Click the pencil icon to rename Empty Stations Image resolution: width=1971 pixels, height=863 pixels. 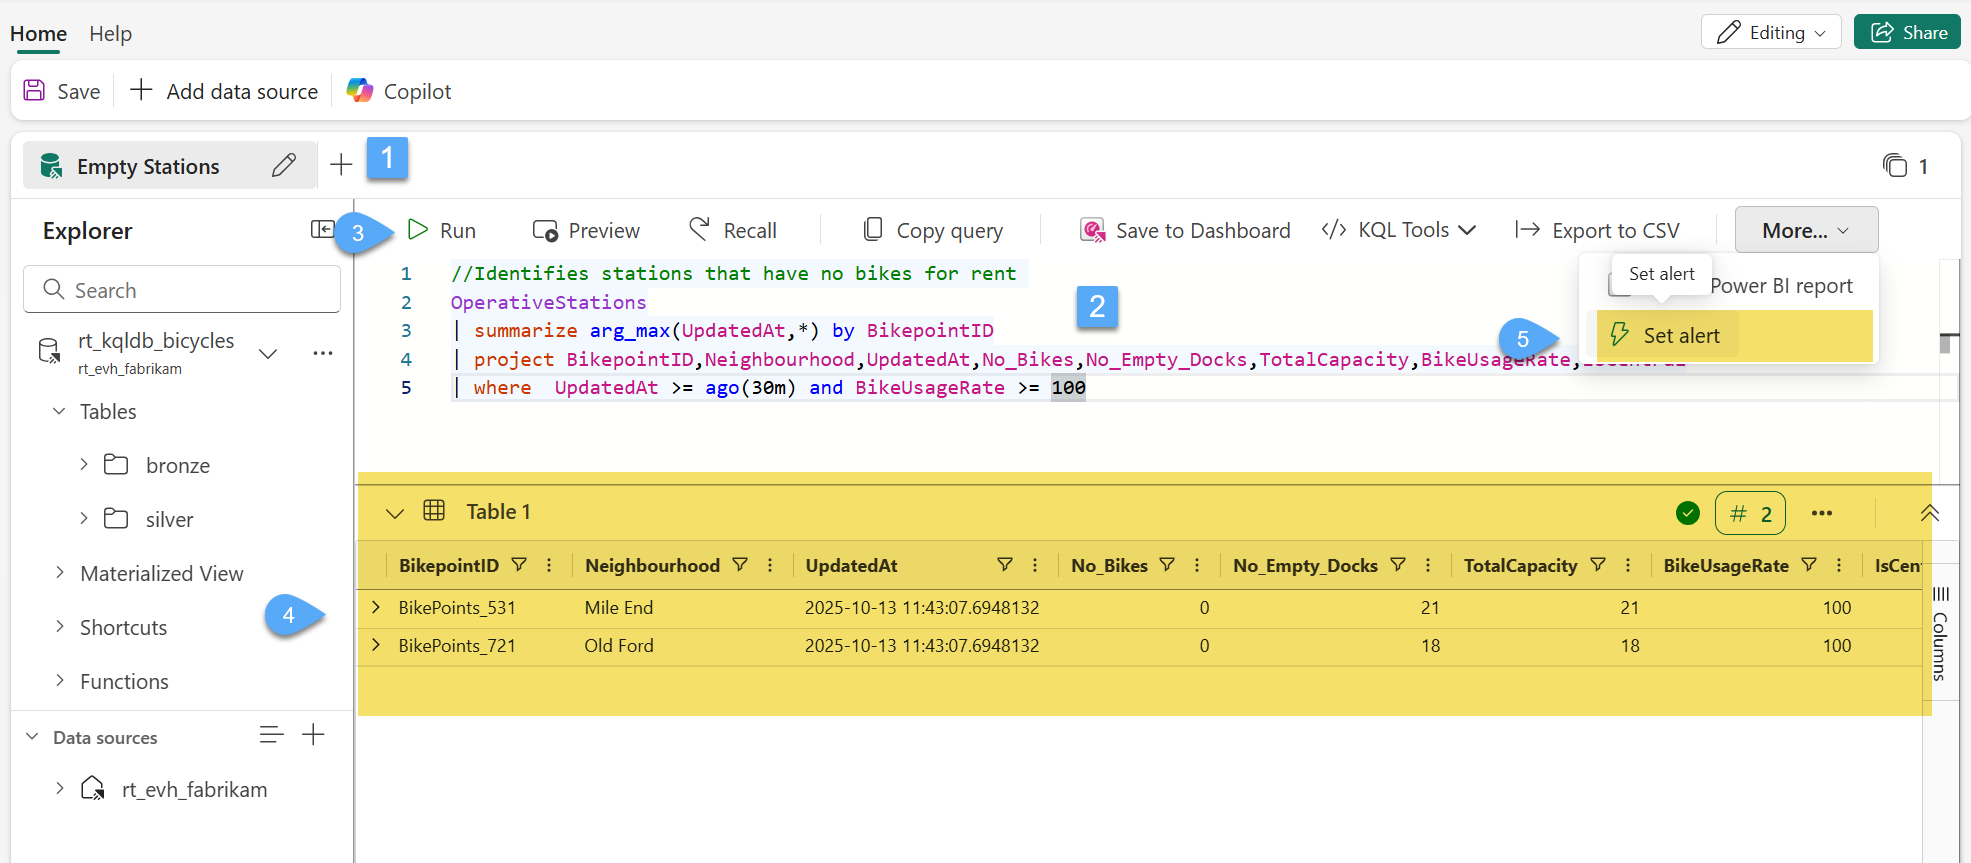click(x=284, y=165)
